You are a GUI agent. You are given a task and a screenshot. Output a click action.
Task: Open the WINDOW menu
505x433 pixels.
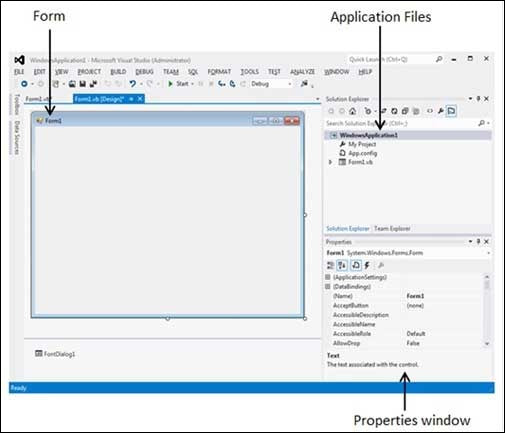(x=337, y=72)
